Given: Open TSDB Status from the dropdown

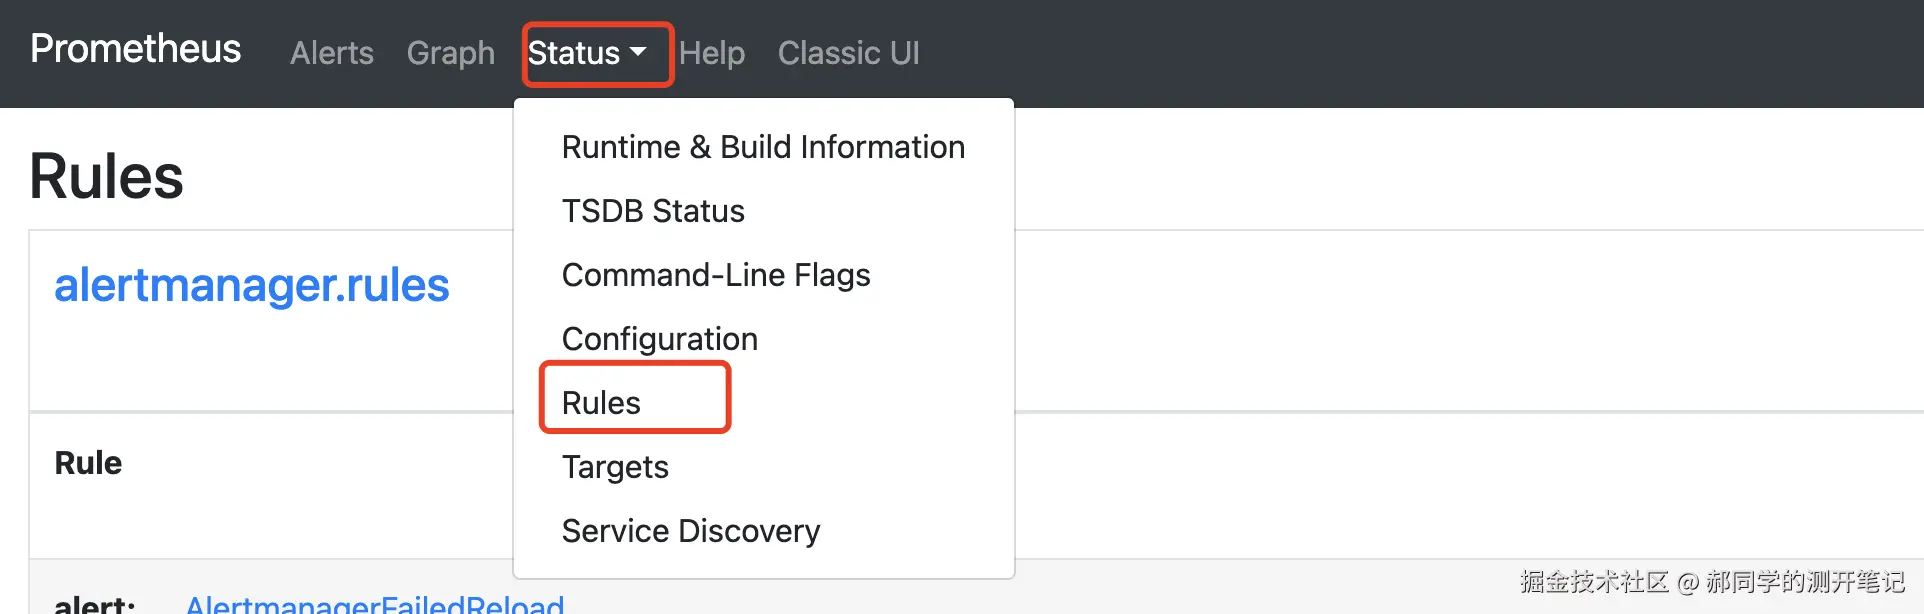Looking at the screenshot, I should pos(653,211).
